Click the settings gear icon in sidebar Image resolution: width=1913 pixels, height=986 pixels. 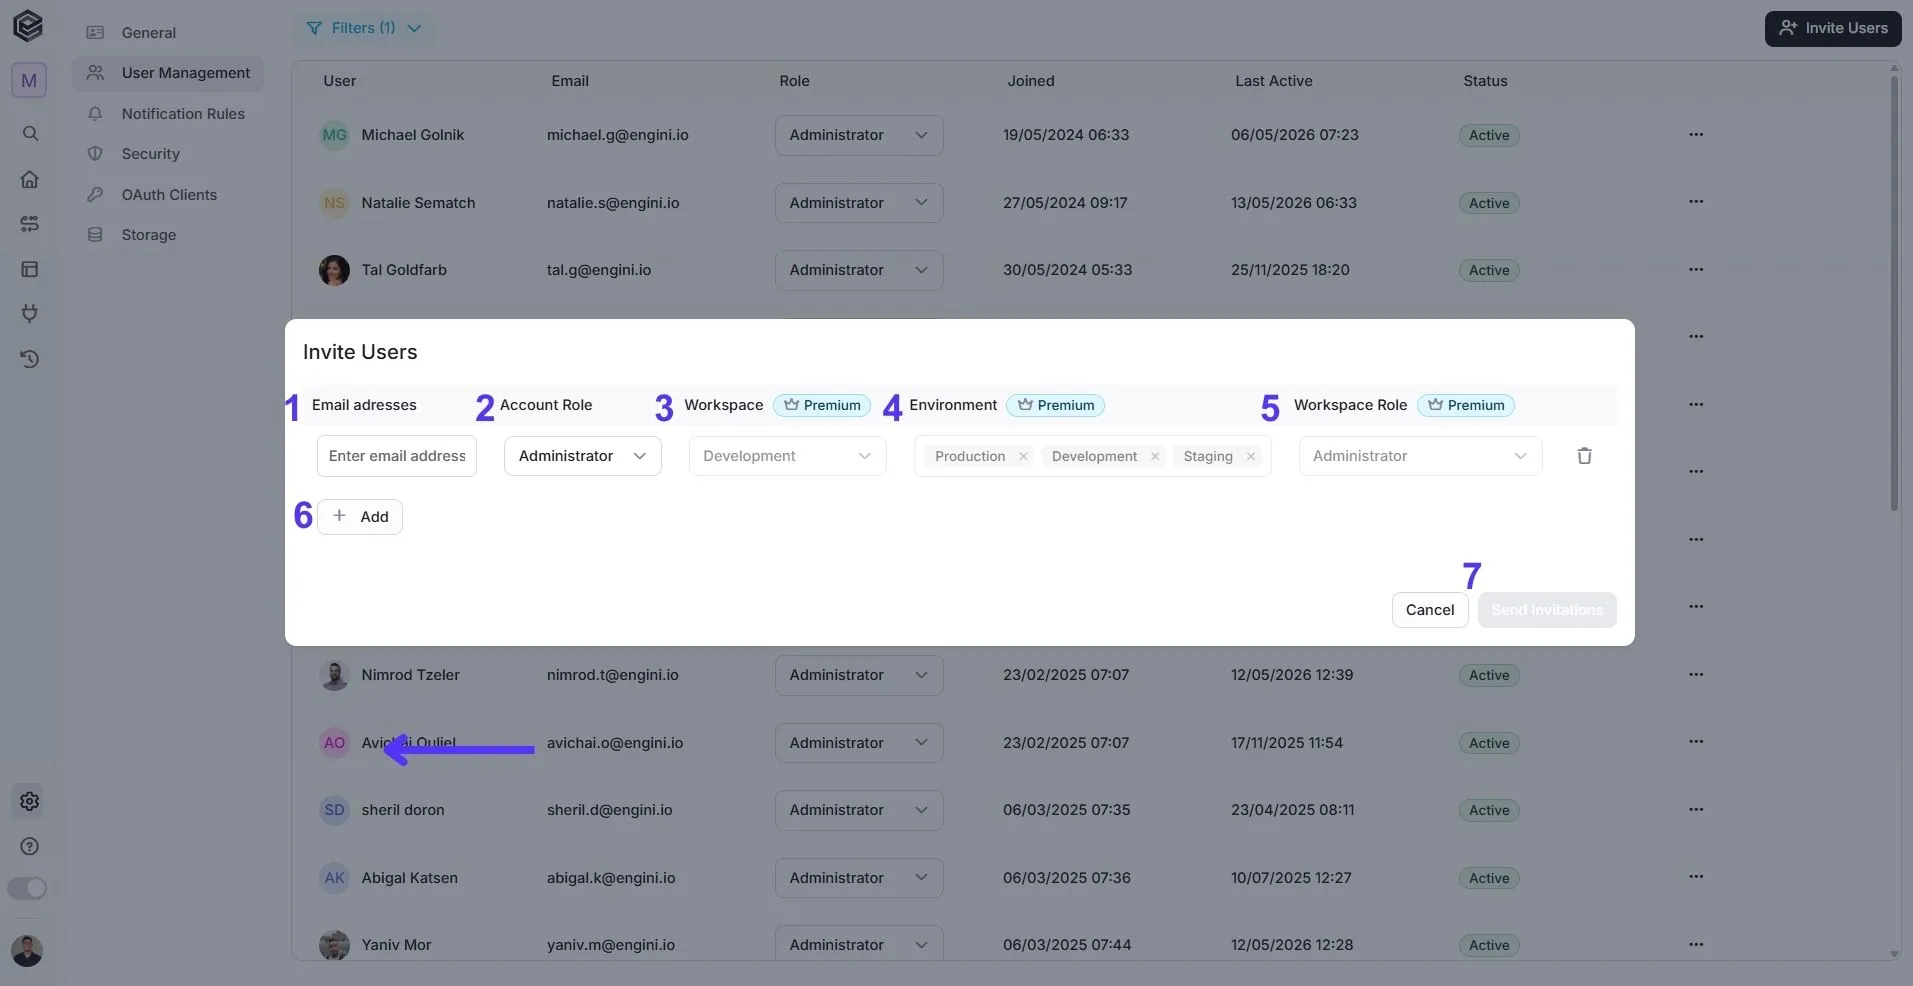coord(30,801)
